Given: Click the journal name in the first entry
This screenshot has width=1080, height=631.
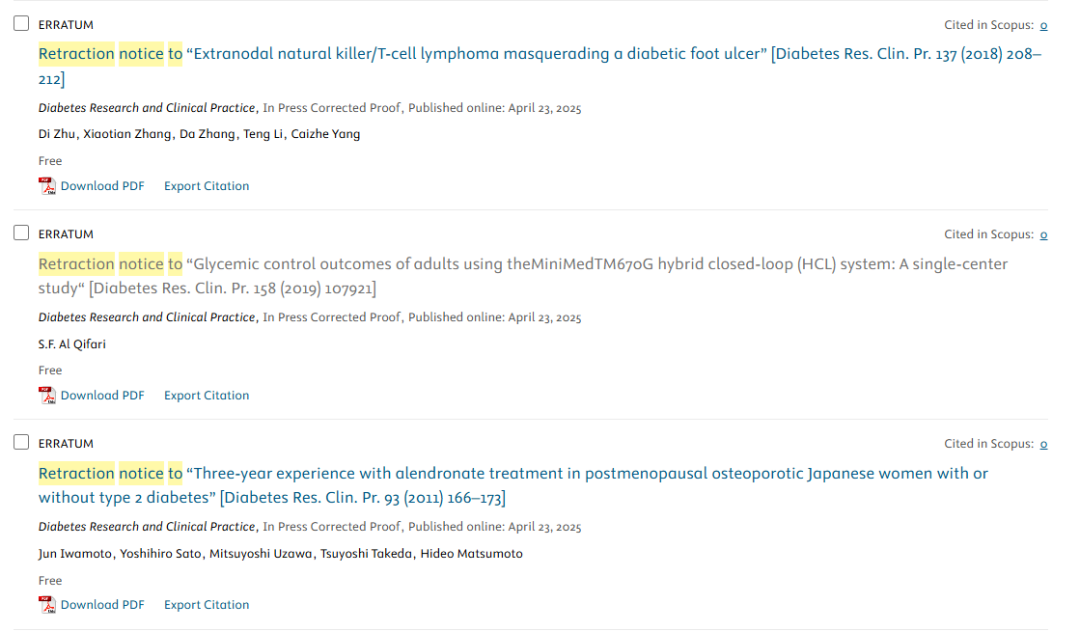Looking at the screenshot, I should tap(147, 108).
